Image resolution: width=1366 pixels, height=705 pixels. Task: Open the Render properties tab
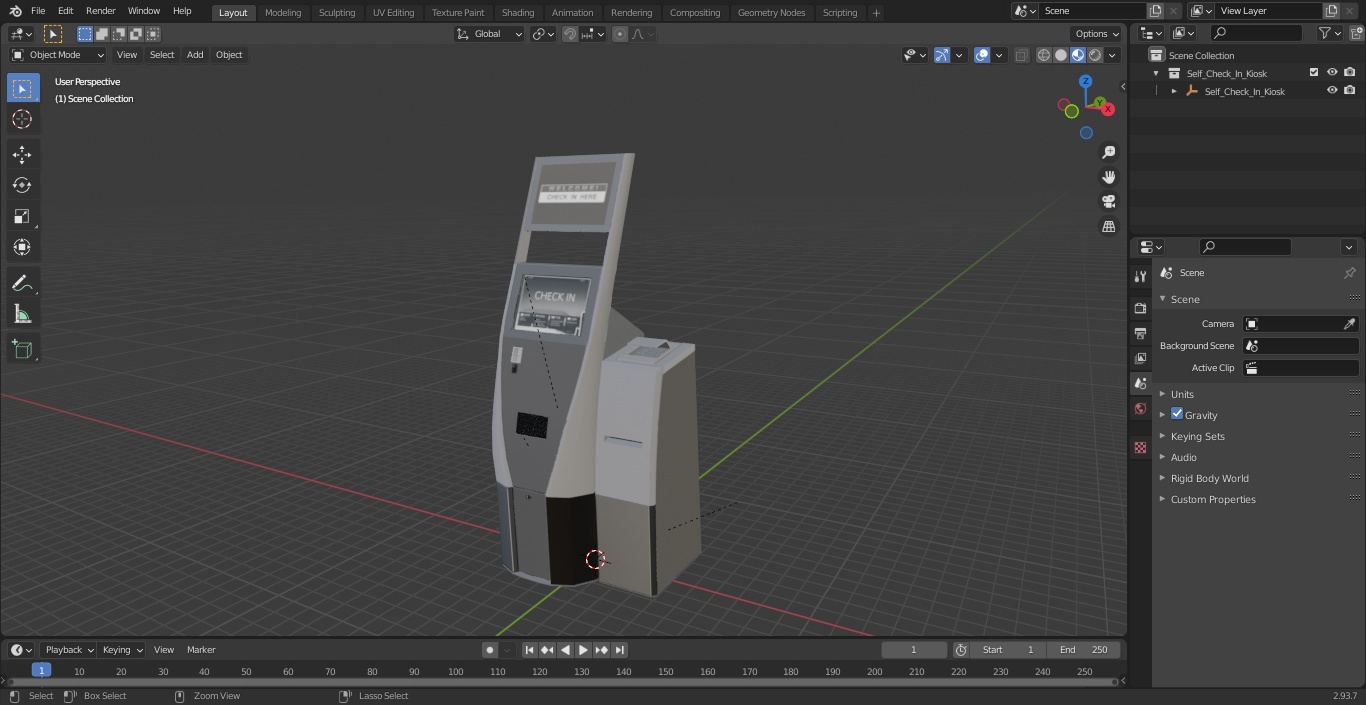point(1140,308)
